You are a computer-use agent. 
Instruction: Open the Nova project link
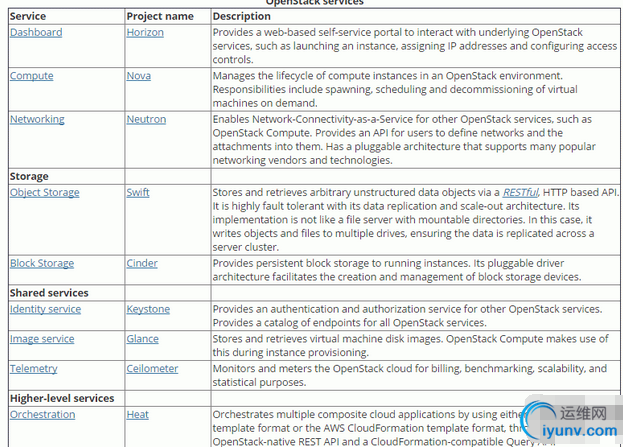[x=139, y=76]
